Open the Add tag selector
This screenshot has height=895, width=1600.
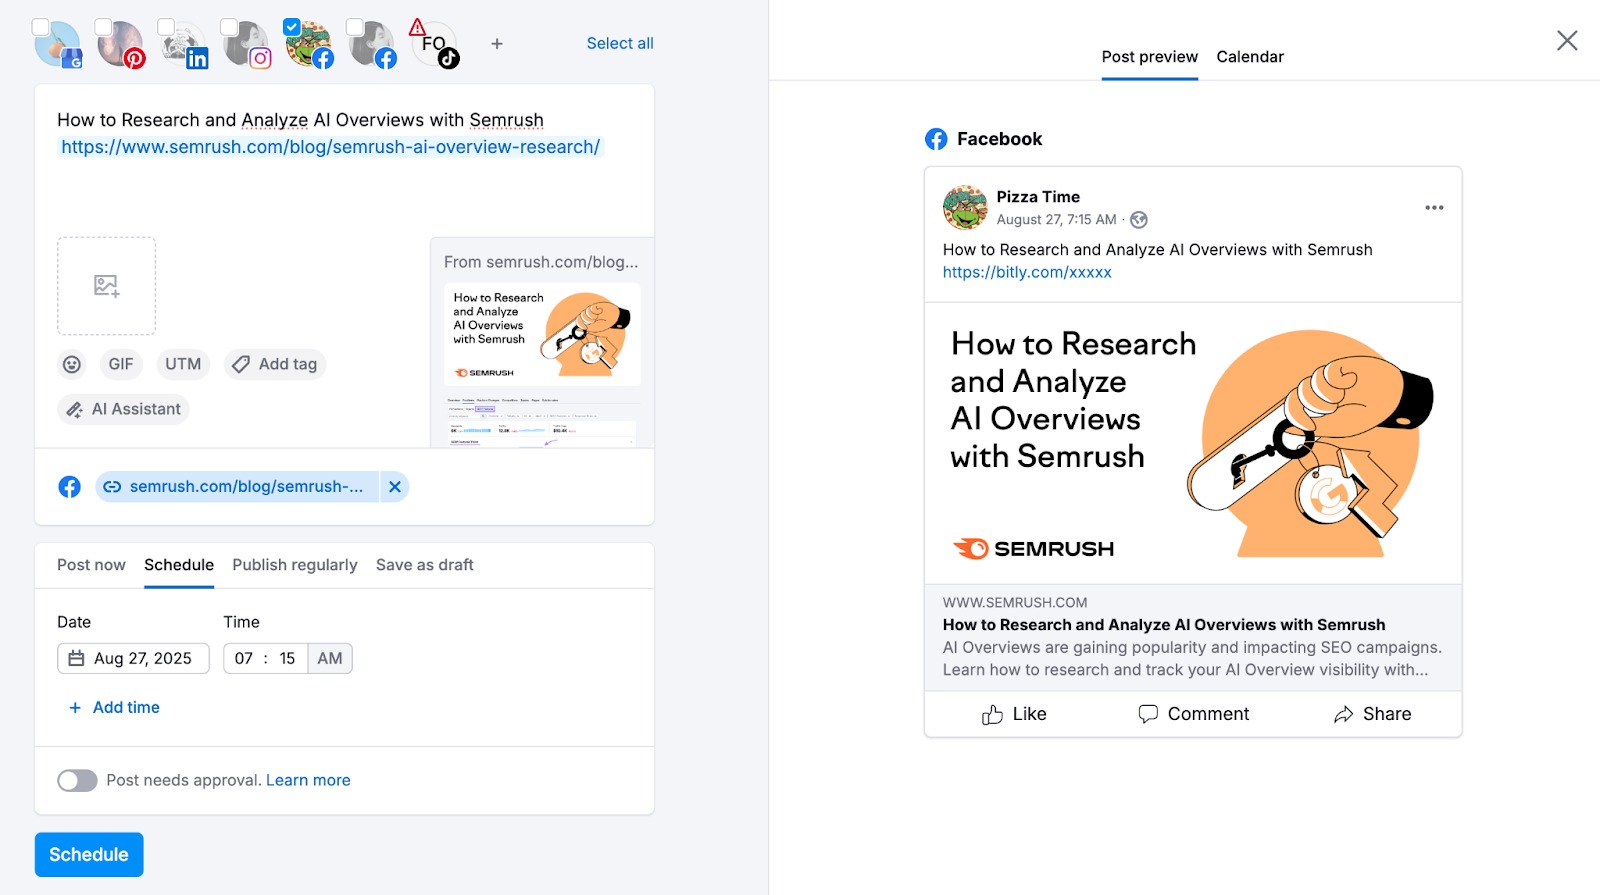click(x=275, y=365)
